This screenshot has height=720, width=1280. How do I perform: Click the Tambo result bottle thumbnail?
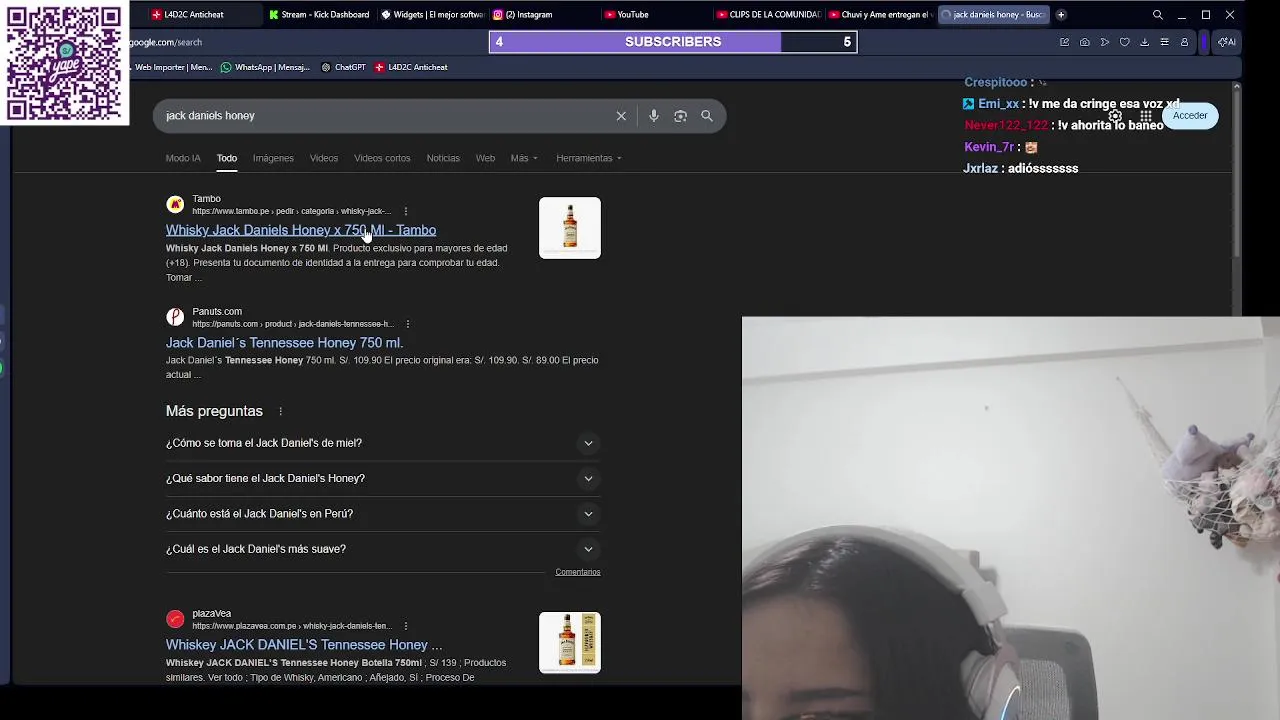tap(570, 228)
